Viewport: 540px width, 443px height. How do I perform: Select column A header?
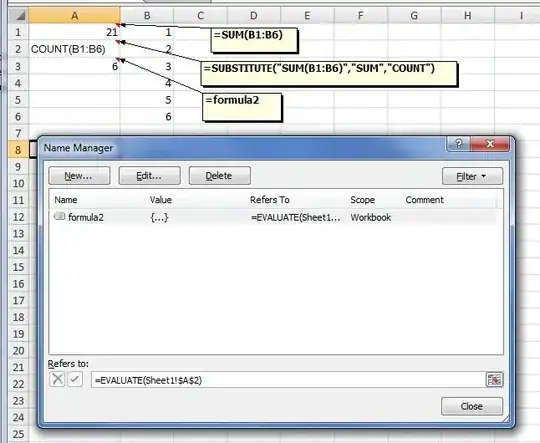click(74, 16)
